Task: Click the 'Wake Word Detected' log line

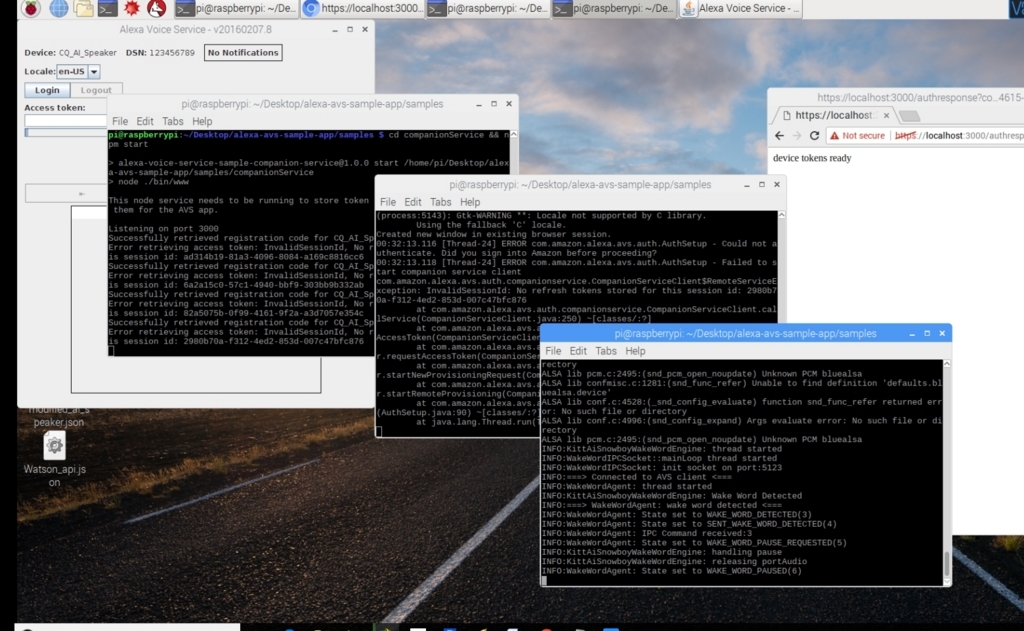Action: pyautogui.click(x=671, y=496)
